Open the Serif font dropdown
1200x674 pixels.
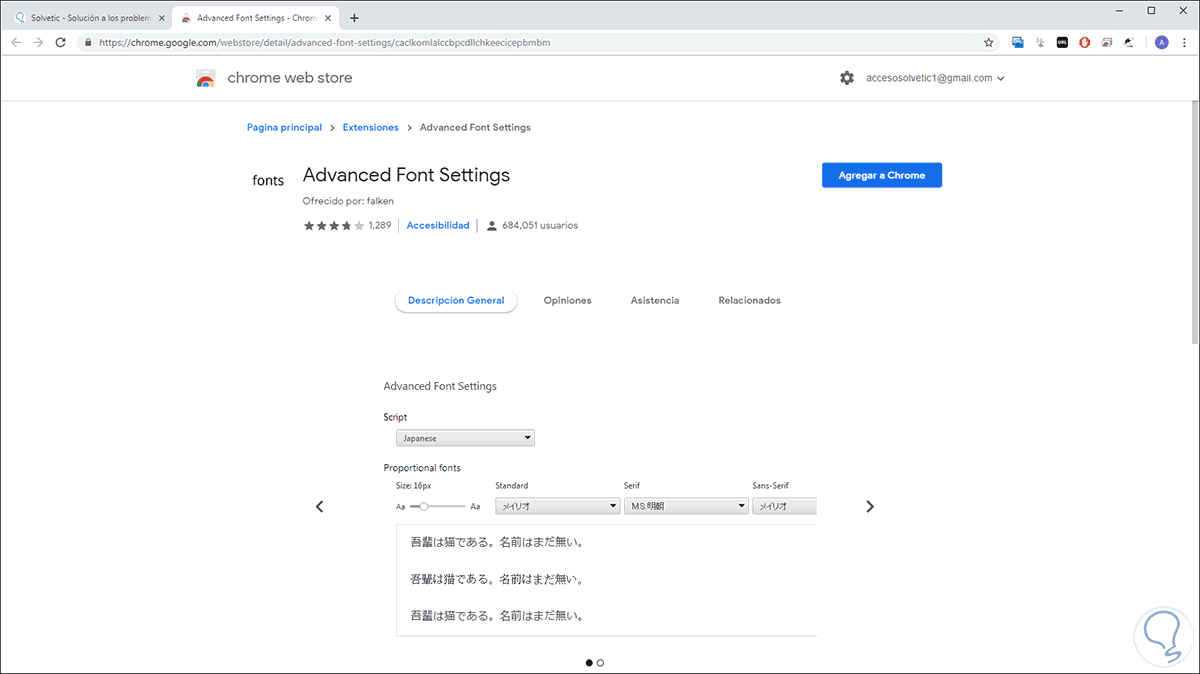coord(686,507)
